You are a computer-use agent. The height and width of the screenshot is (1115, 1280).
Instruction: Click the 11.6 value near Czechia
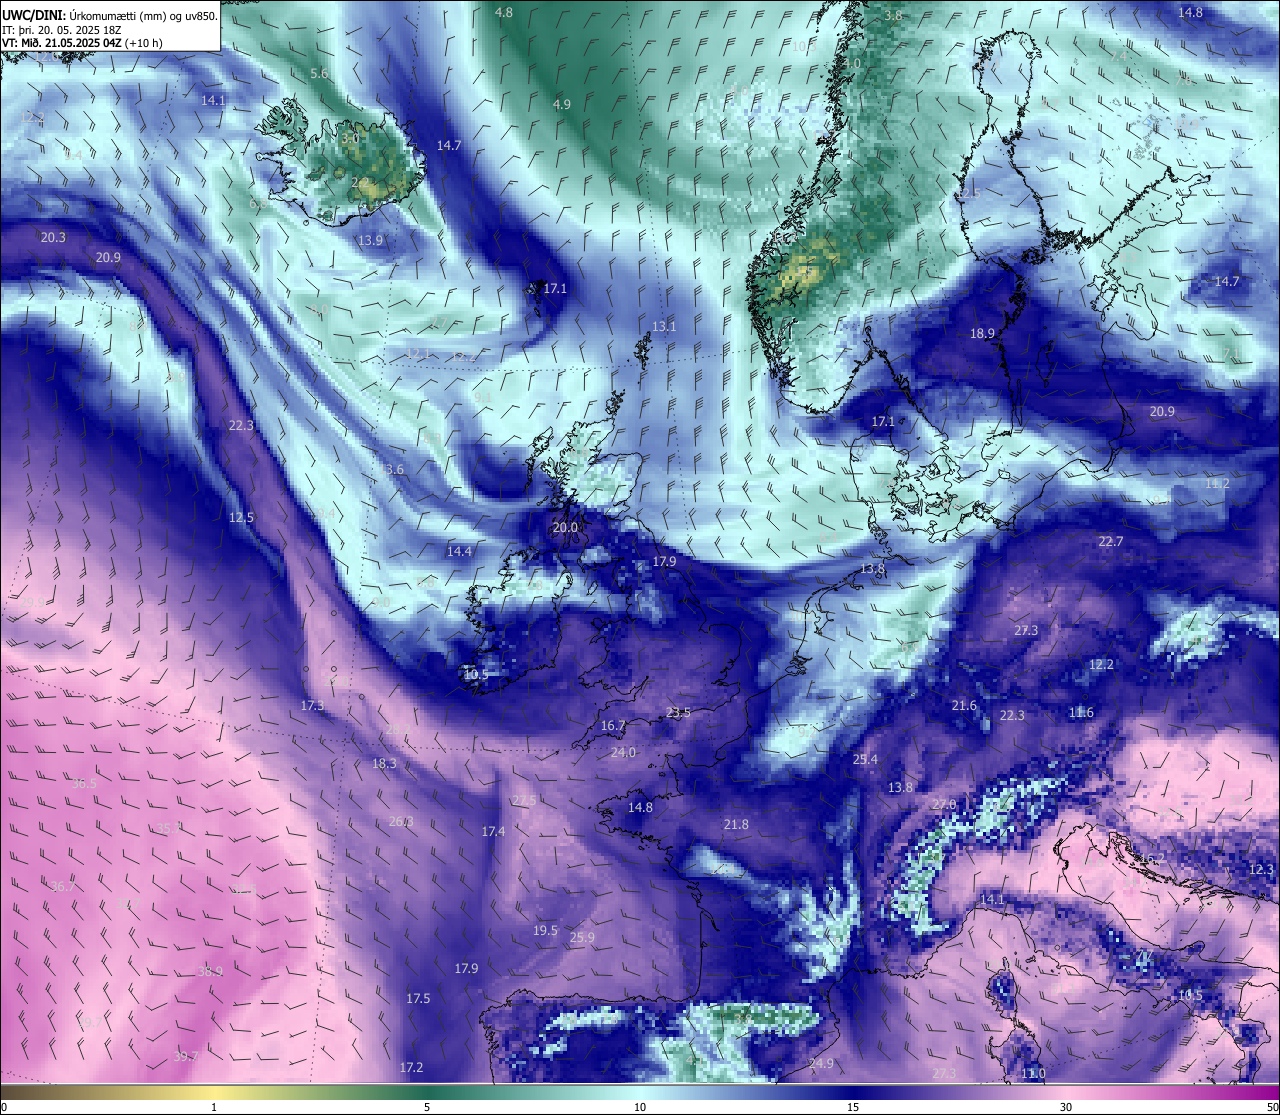point(1081,712)
